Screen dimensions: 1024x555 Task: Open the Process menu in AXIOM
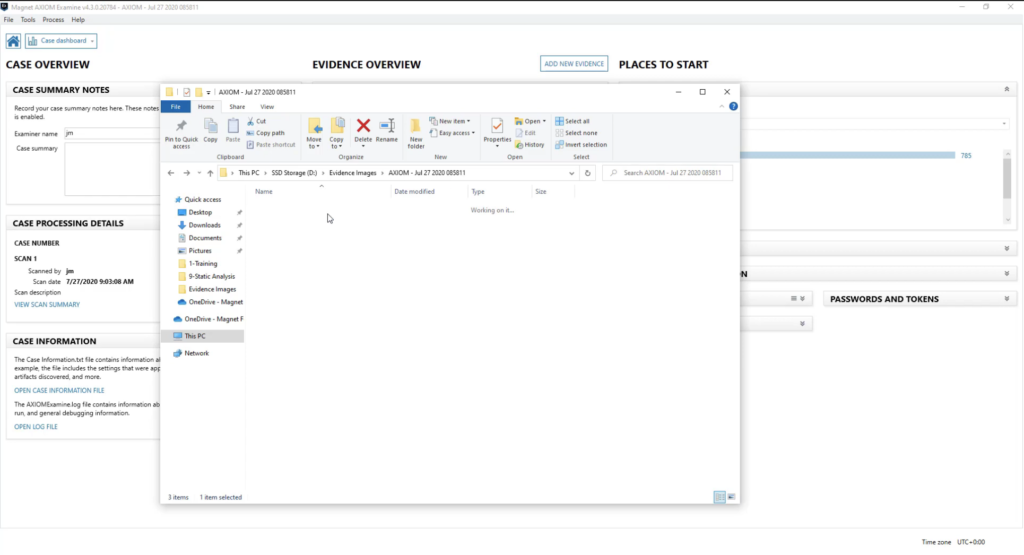53,20
